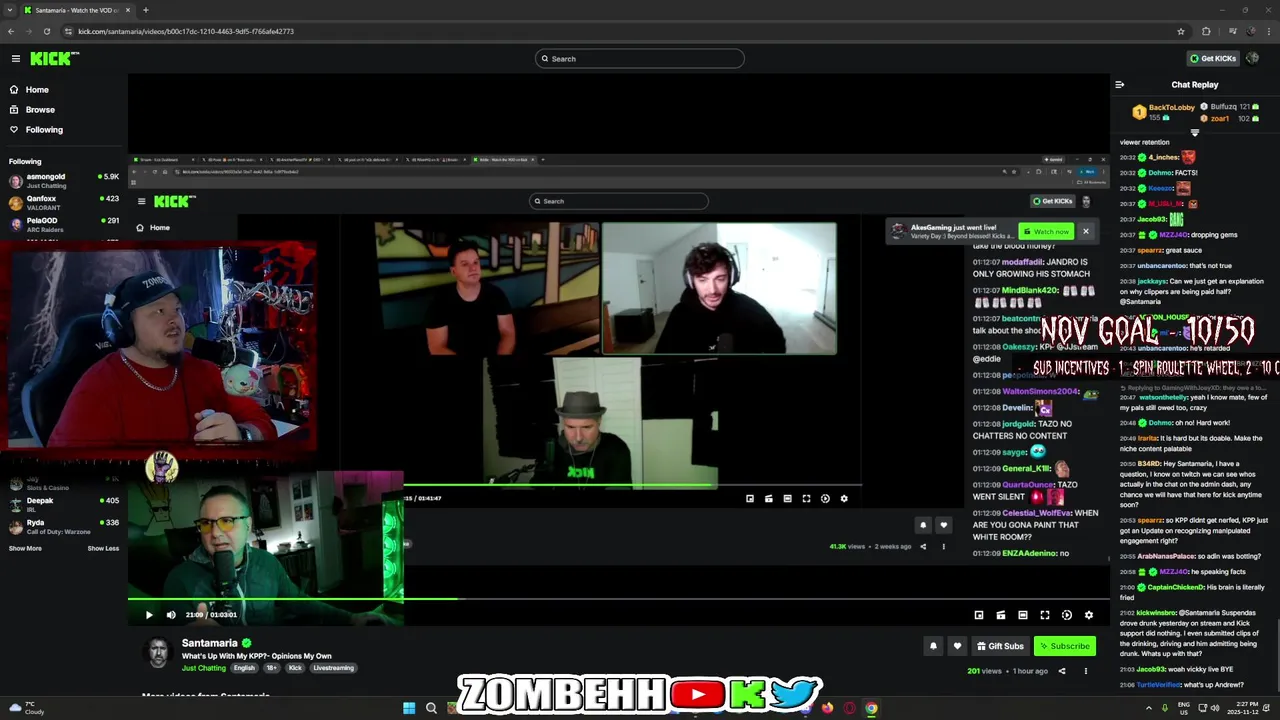Click the main Kick search field
Viewport: 1280px width, 720px height.
click(x=640, y=58)
